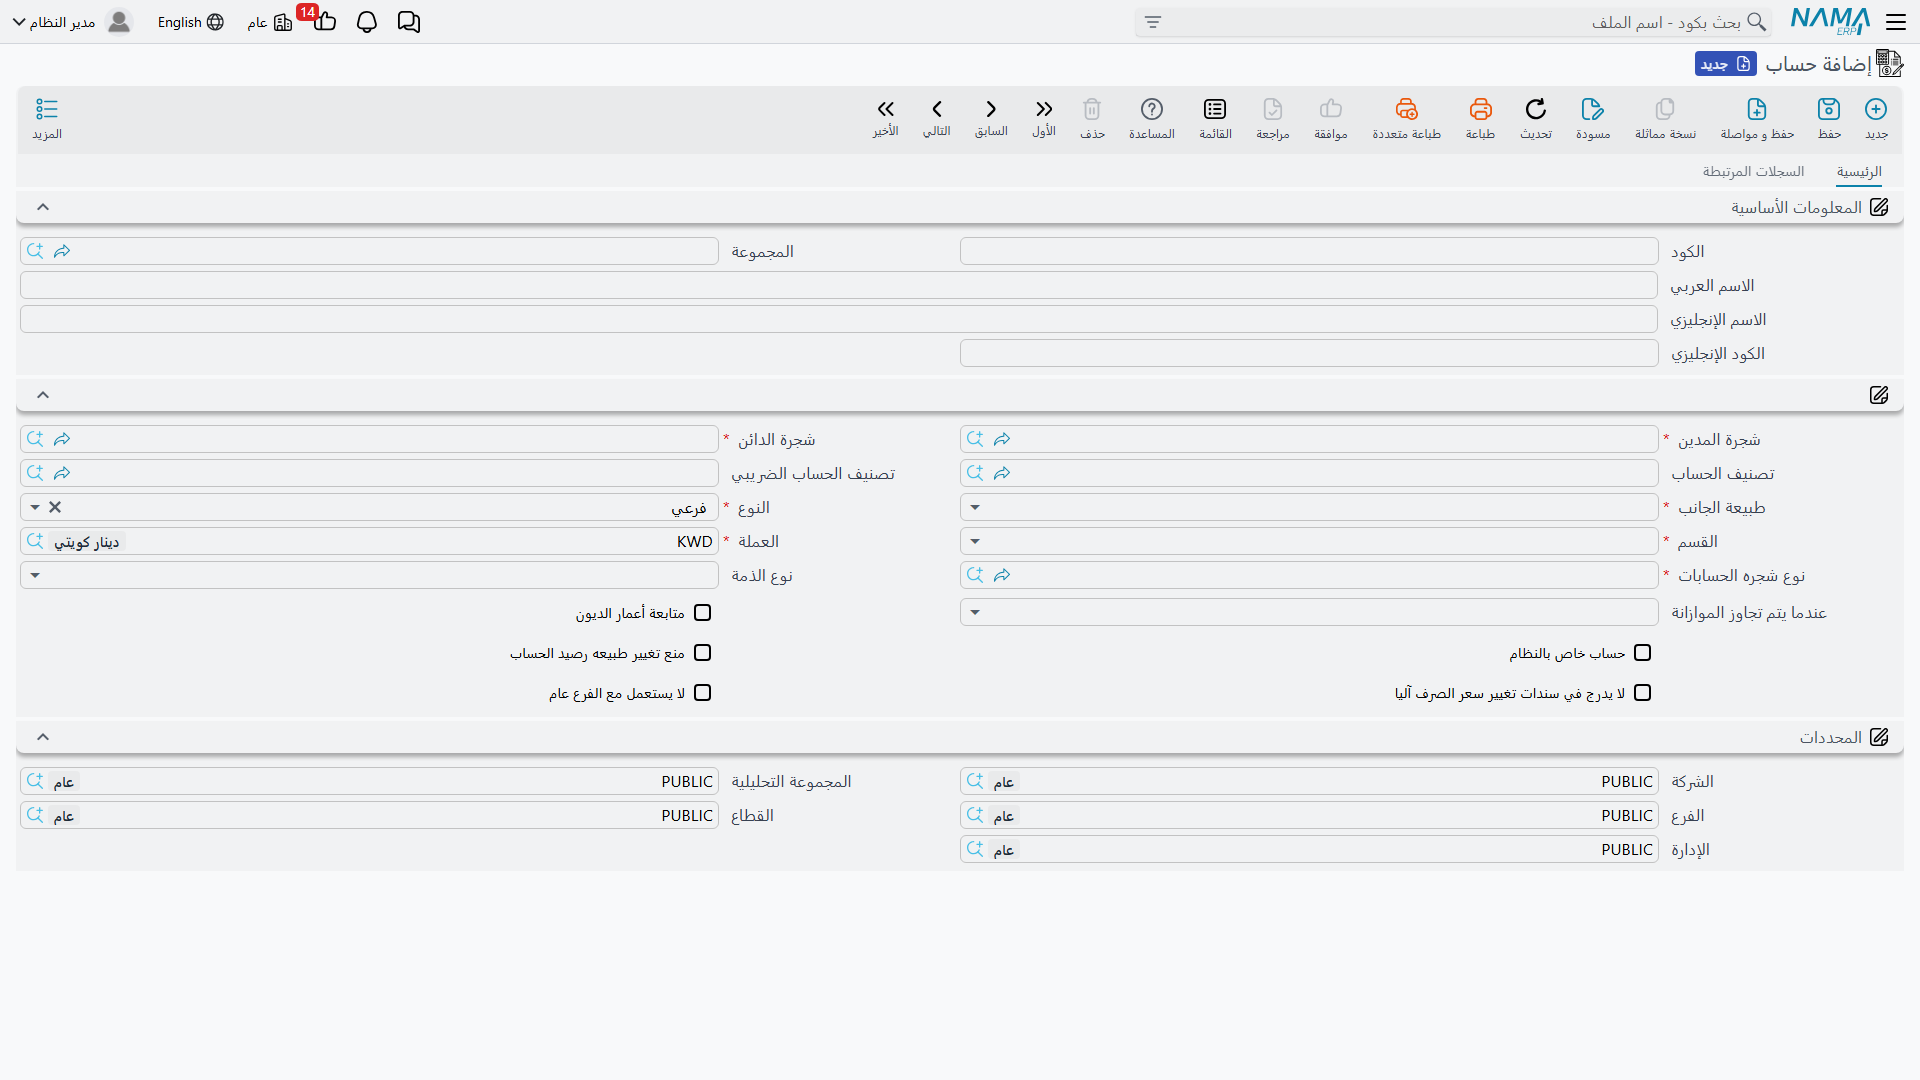1920x1080 pixels.
Task: Save as draft with مسودة icon
Action: [1593, 109]
